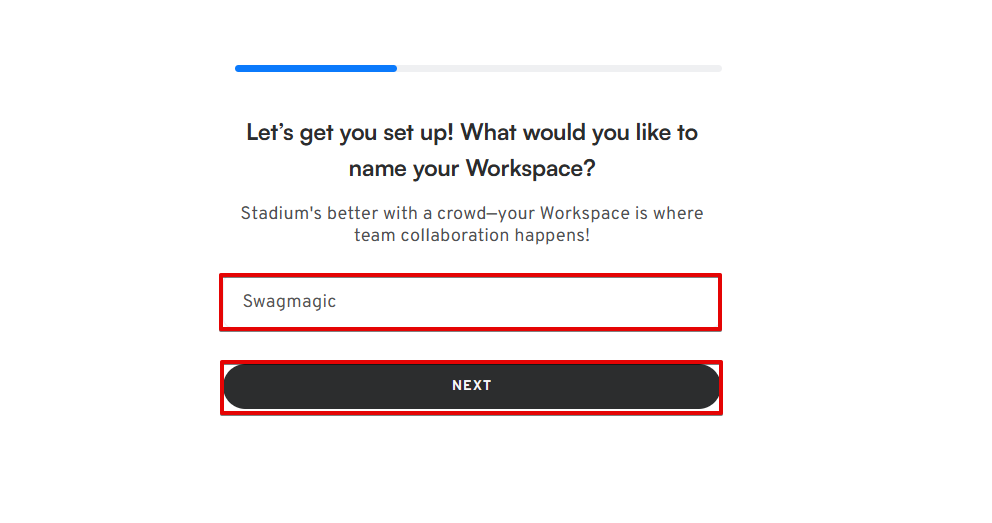992x523 pixels.
Task: Click the far left start of progress bar
Action: coord(240,68)
